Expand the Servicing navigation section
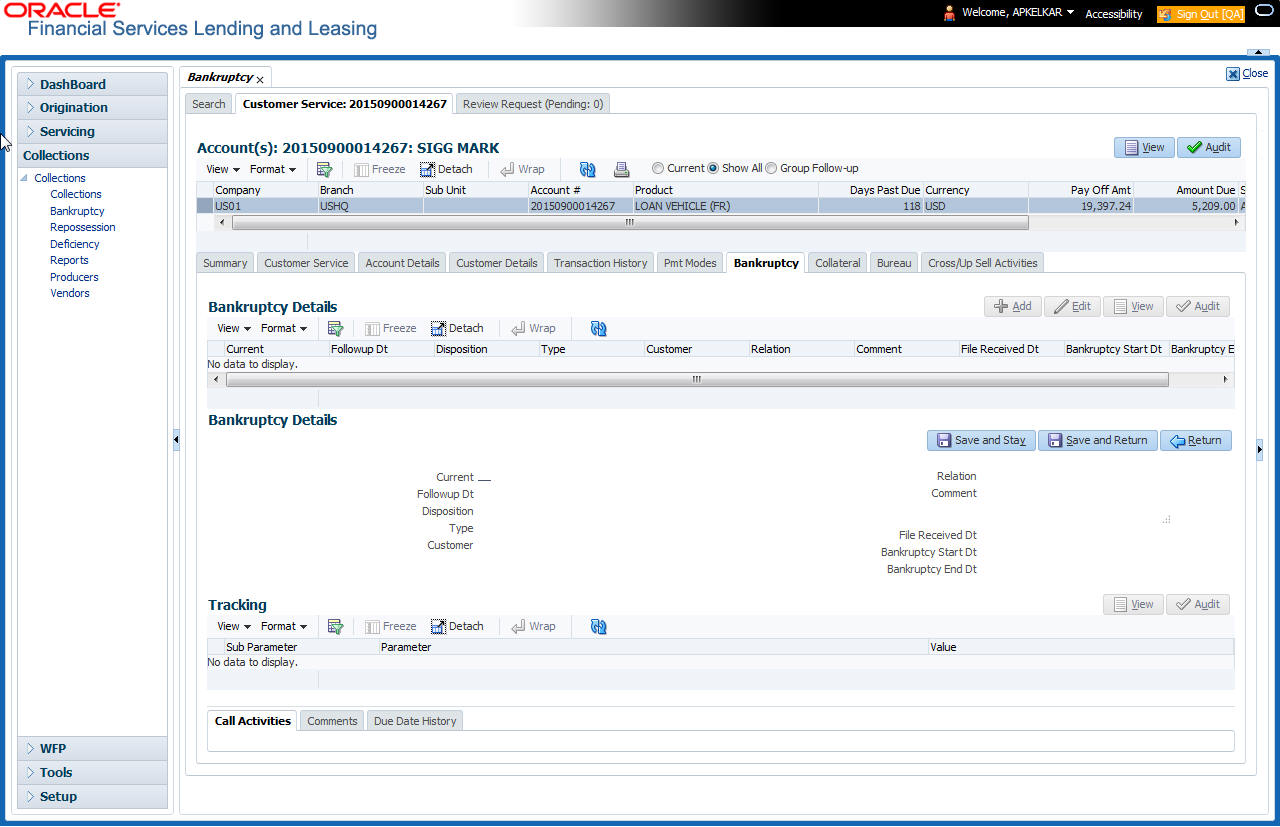The image size is (1280, 827). tap(92, 131)
